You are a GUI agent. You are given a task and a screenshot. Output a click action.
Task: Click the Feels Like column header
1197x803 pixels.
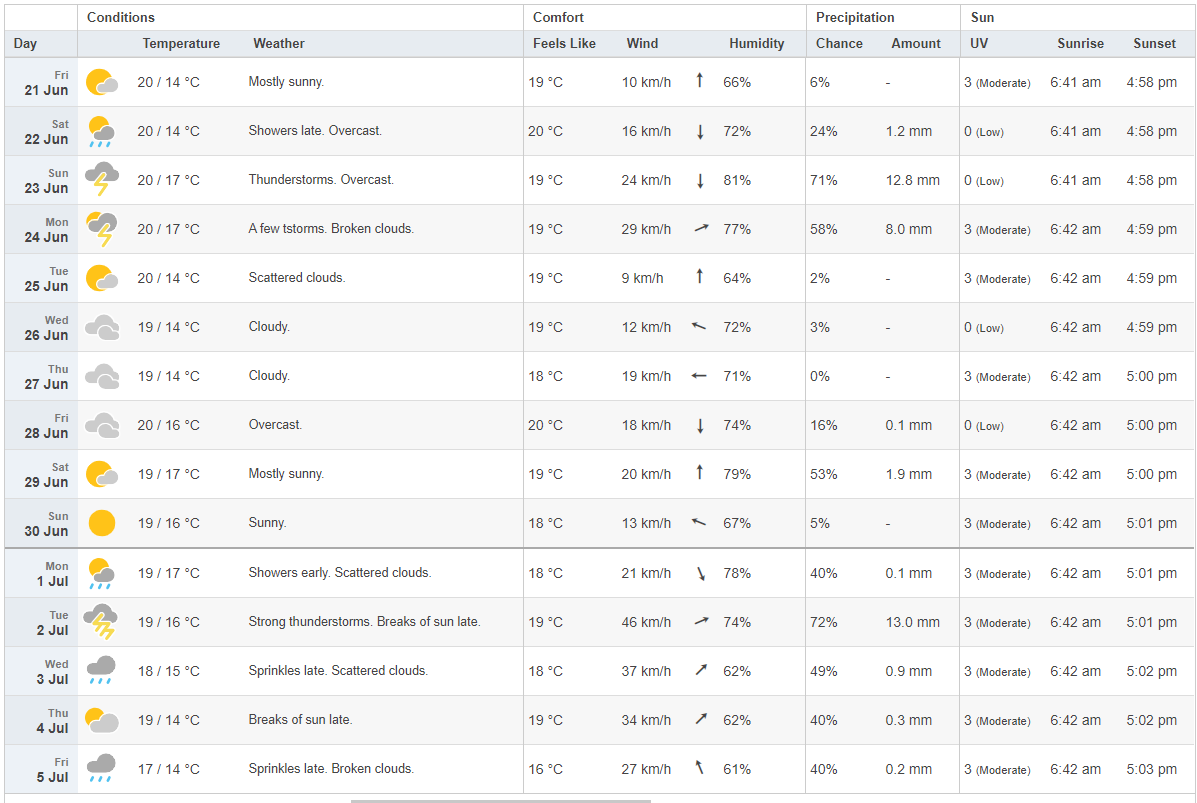(564, 44)
